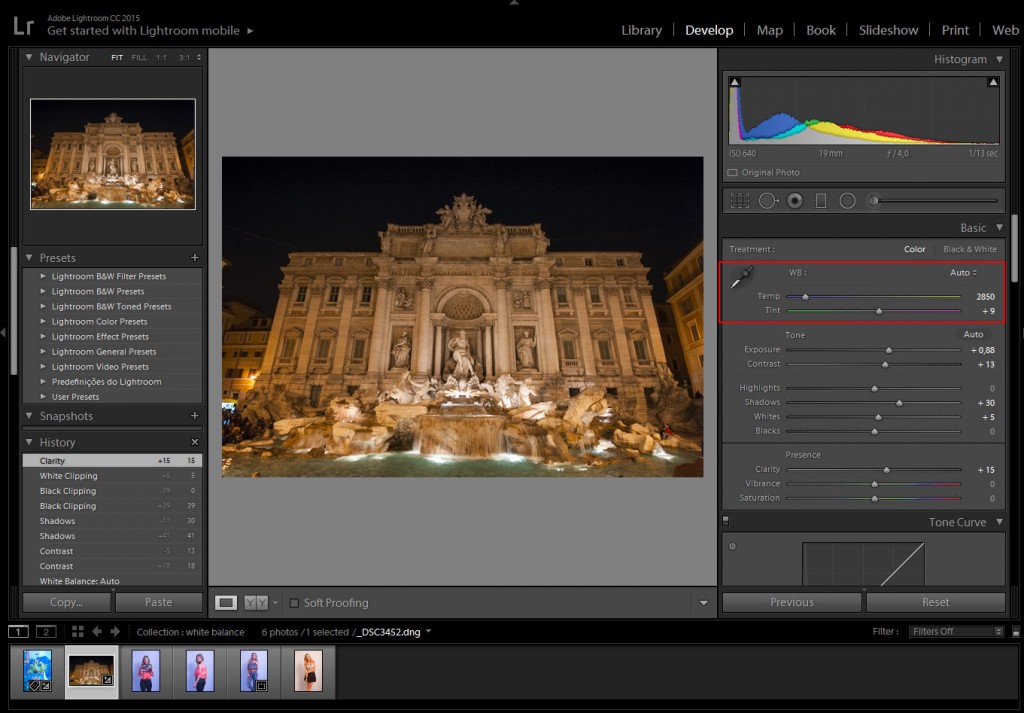
Task: Add a new snapshot with plus icon
Action: pos(194,415)
